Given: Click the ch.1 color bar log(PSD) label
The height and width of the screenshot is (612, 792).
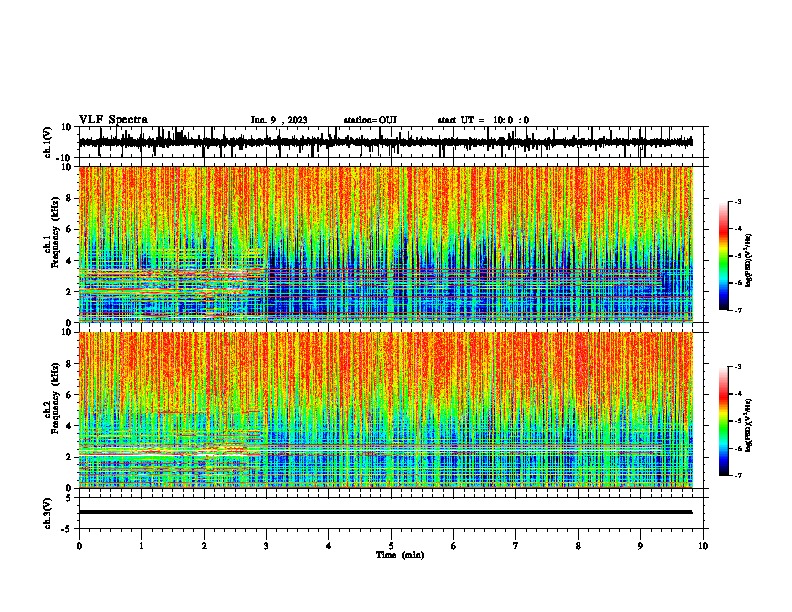Looking at the screenshot, I should click(749, 261).
